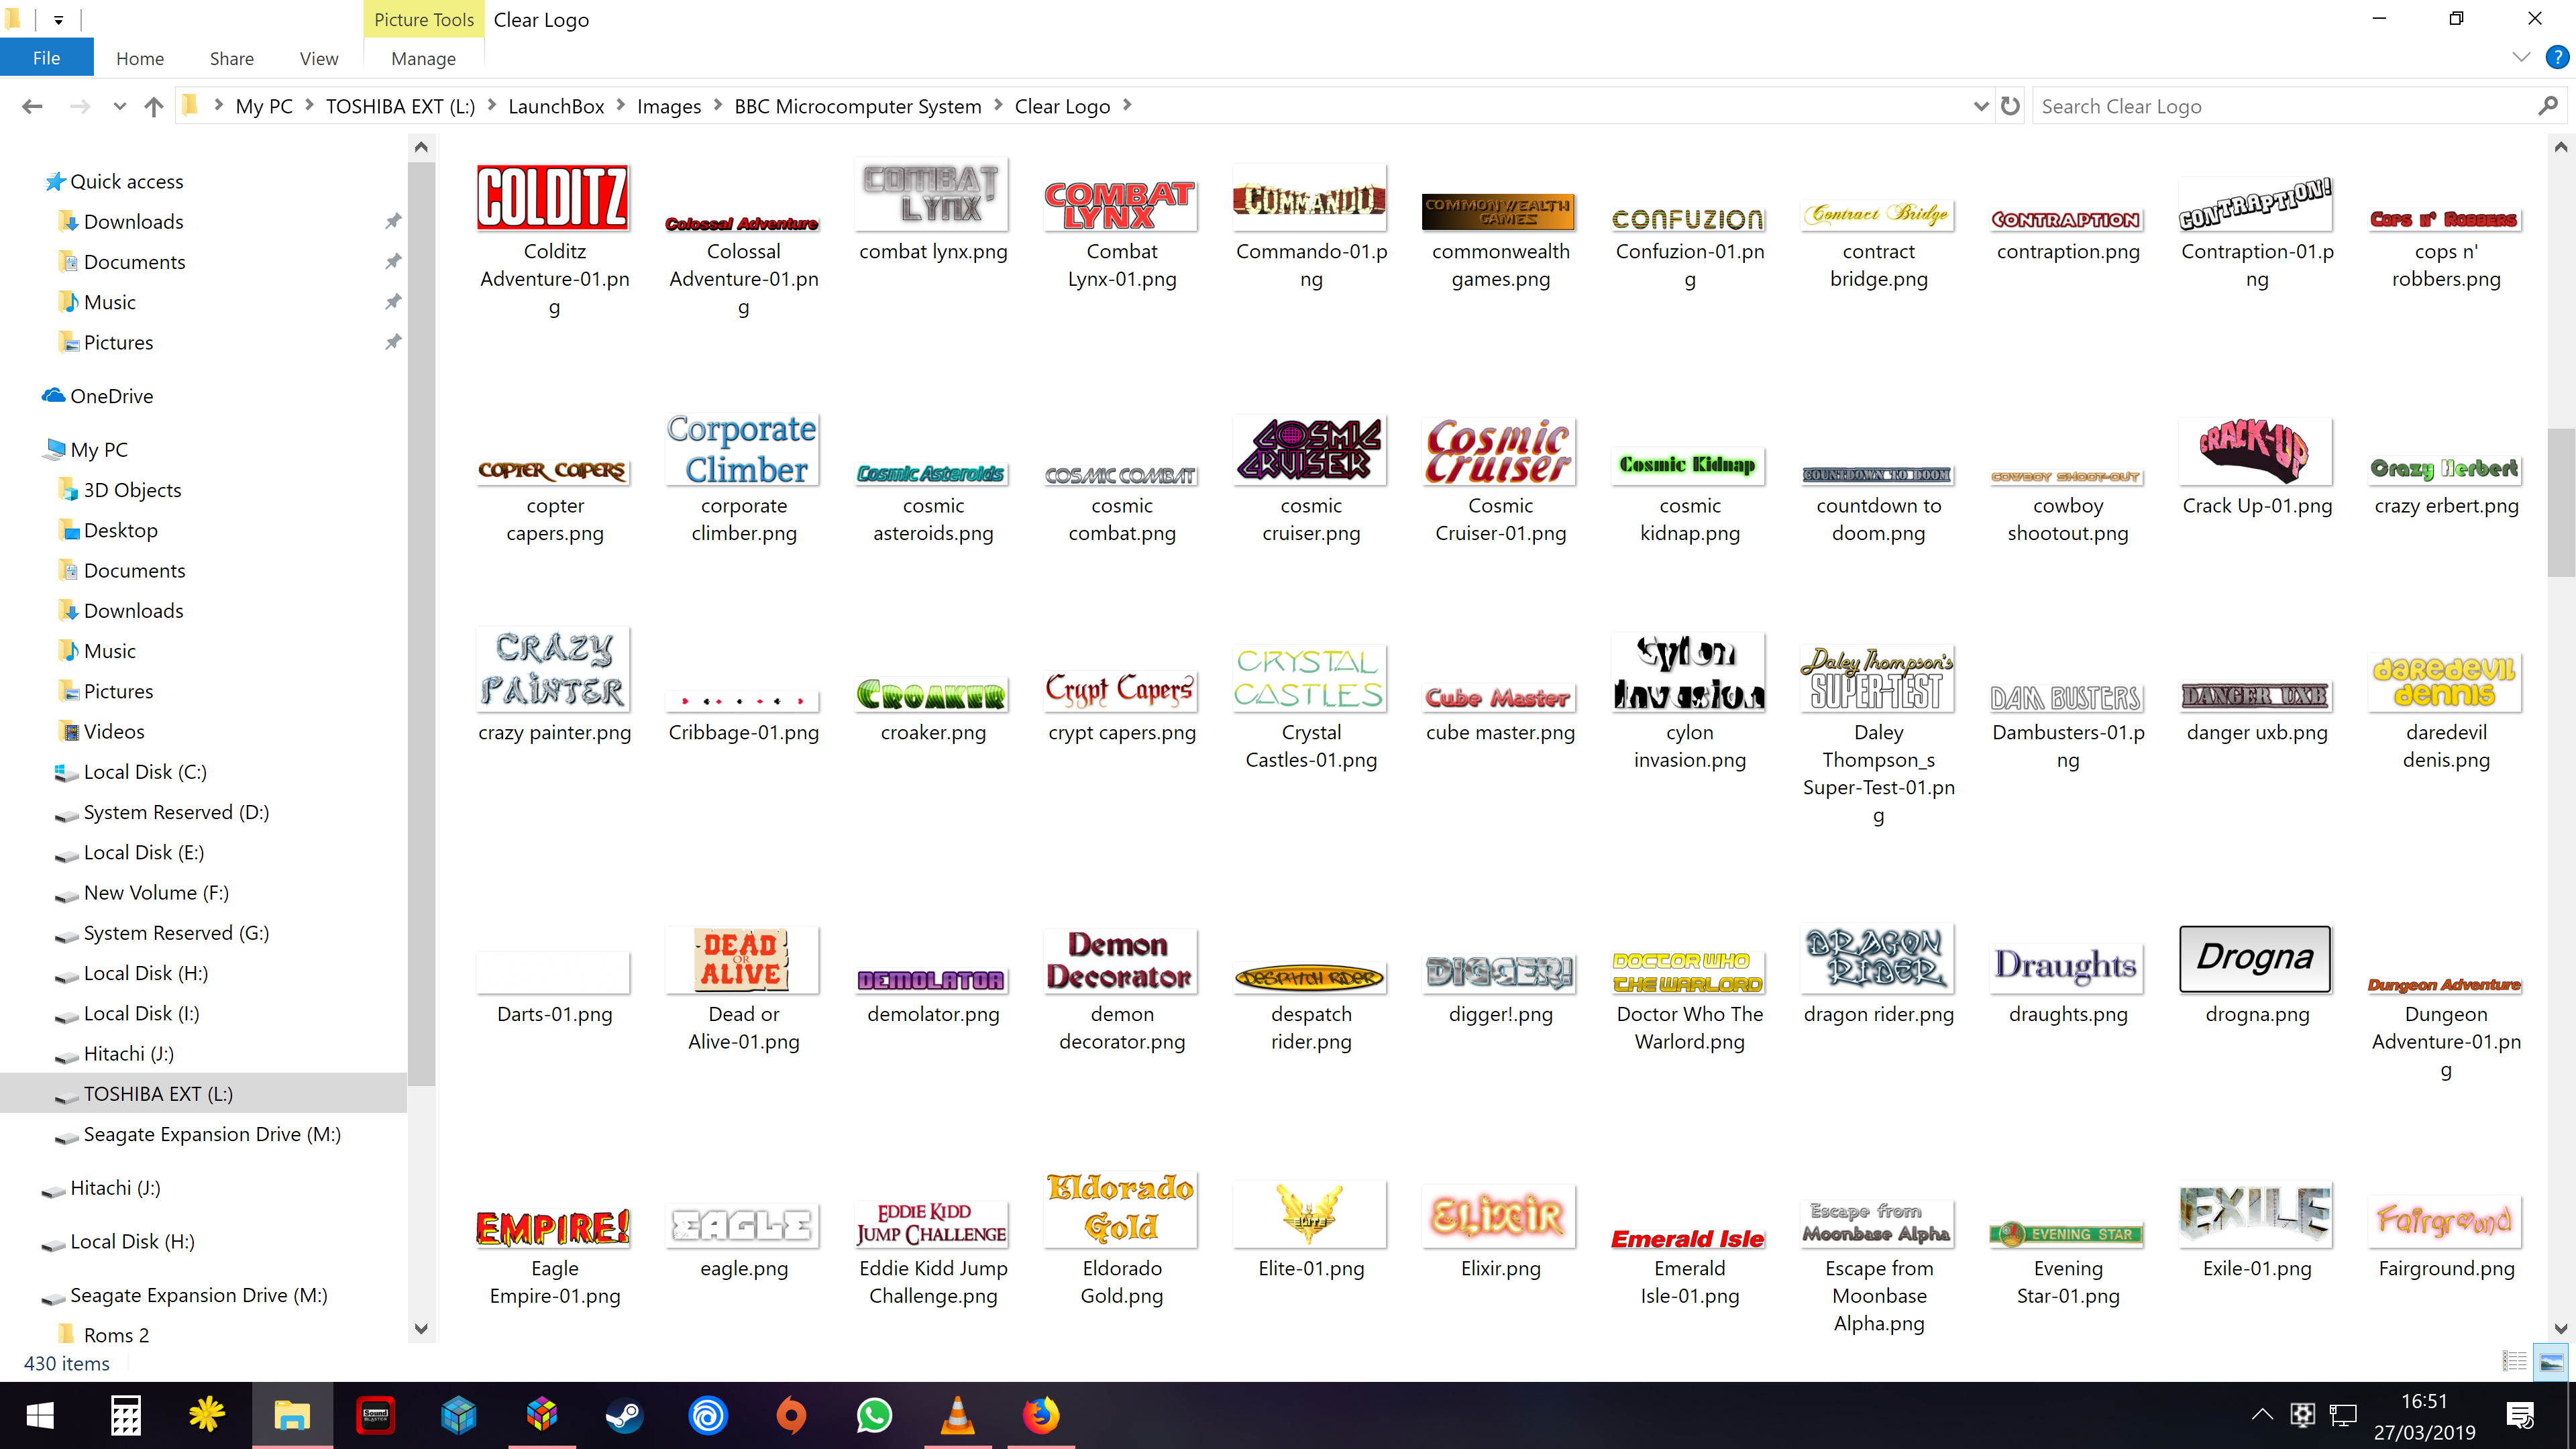Open Windows Start menu
The image size is (2576, 1449).
(41, 1415)
